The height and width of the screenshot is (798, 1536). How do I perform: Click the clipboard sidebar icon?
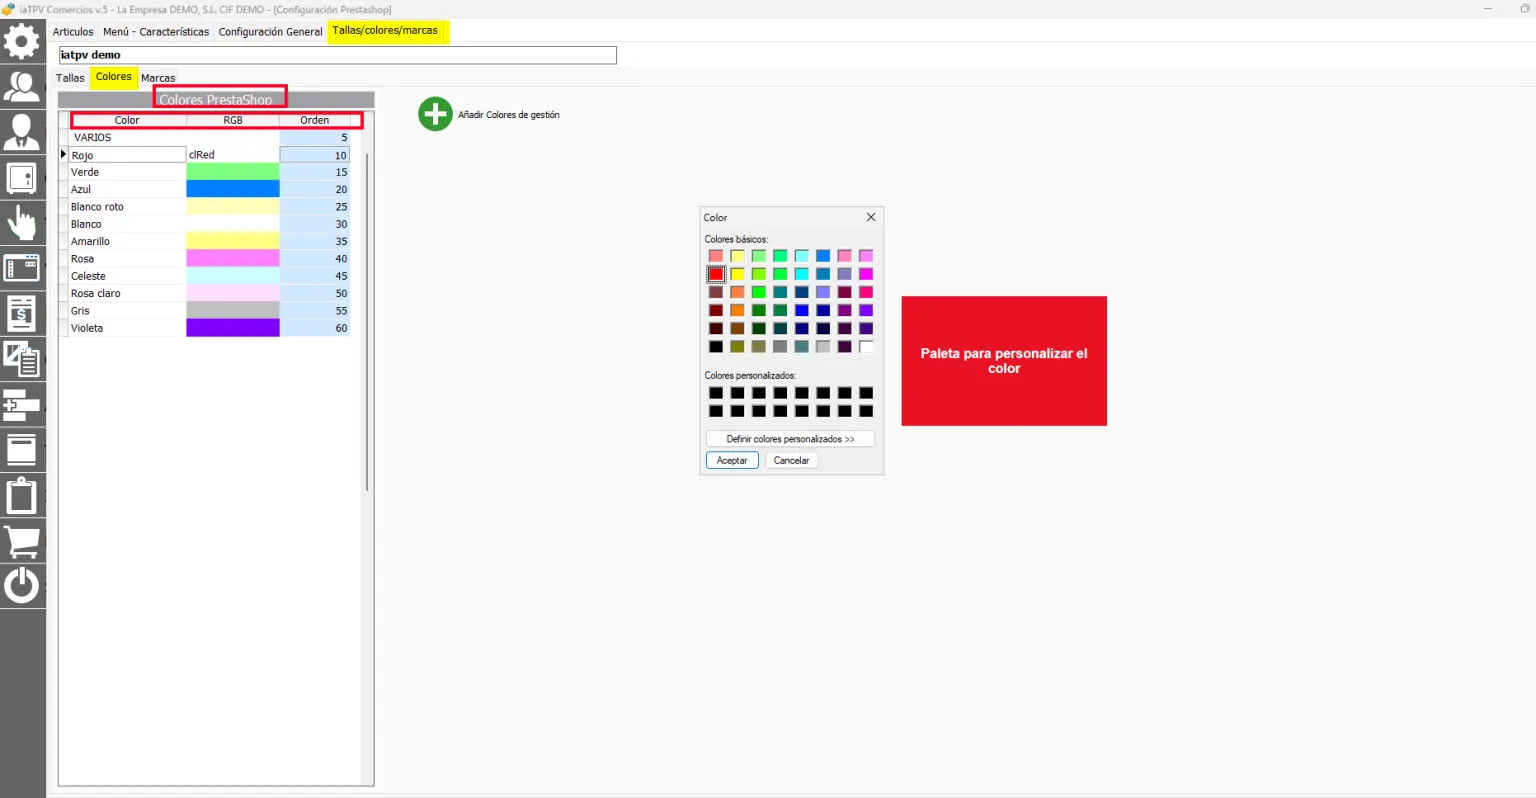tap(22, 495)
